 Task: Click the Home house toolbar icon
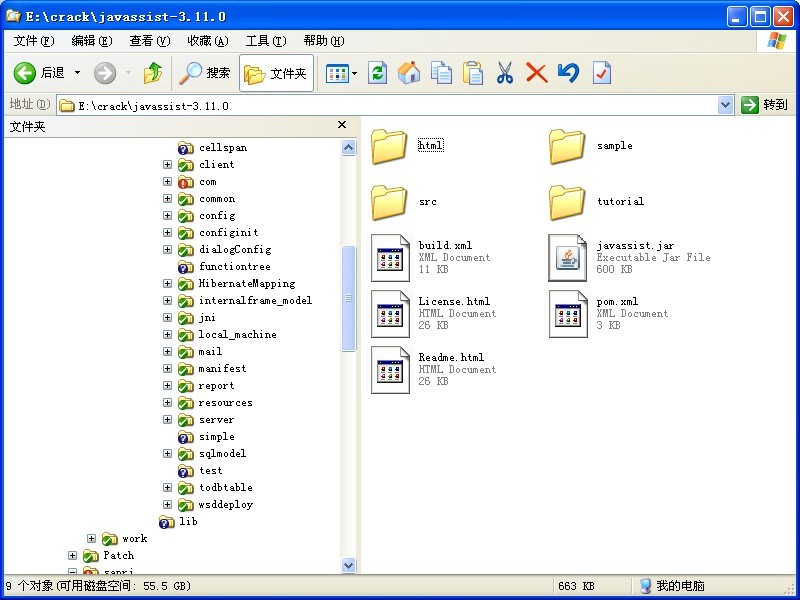click(409, 73)
